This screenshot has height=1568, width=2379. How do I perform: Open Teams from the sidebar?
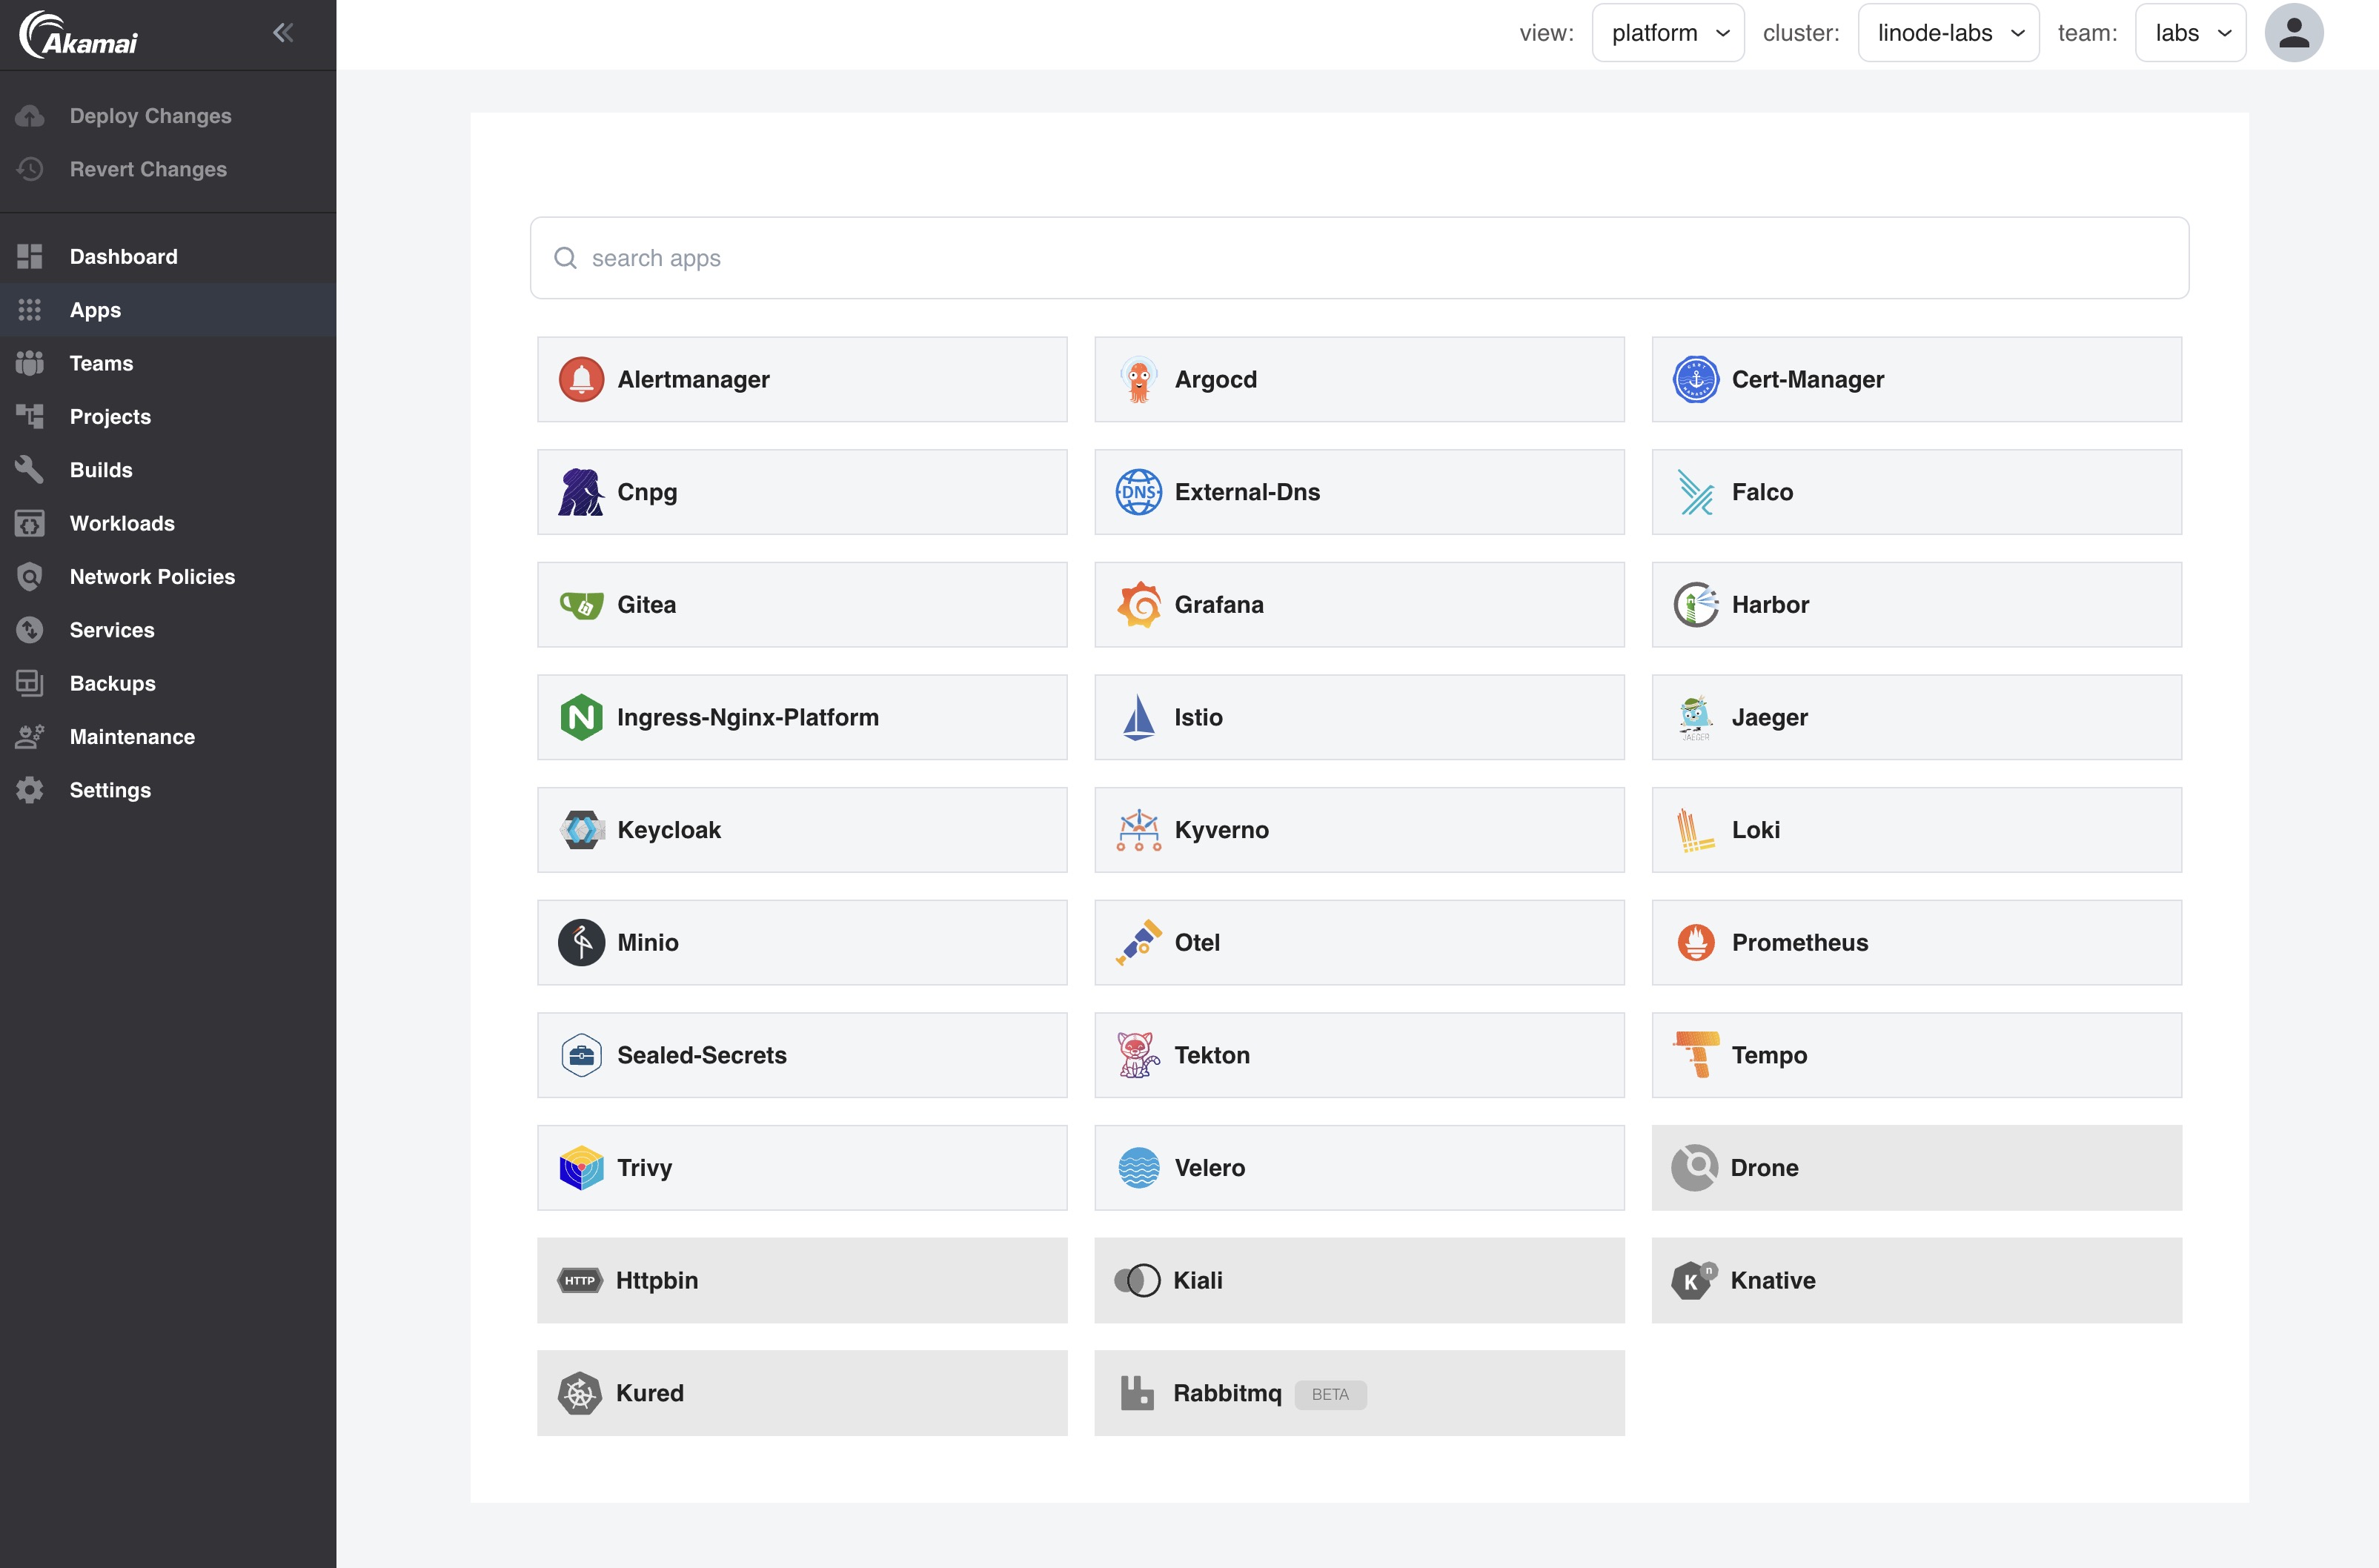[x=168, y=363]
